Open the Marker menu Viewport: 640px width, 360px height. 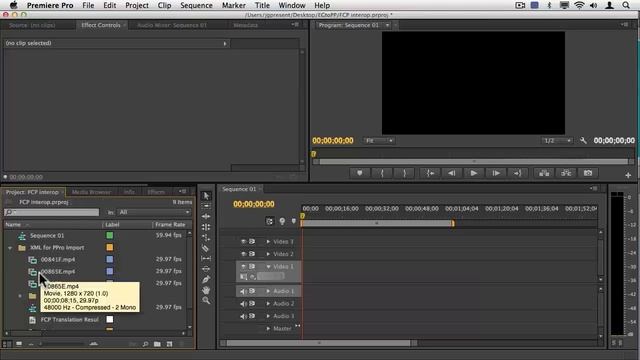coord(234,5)
